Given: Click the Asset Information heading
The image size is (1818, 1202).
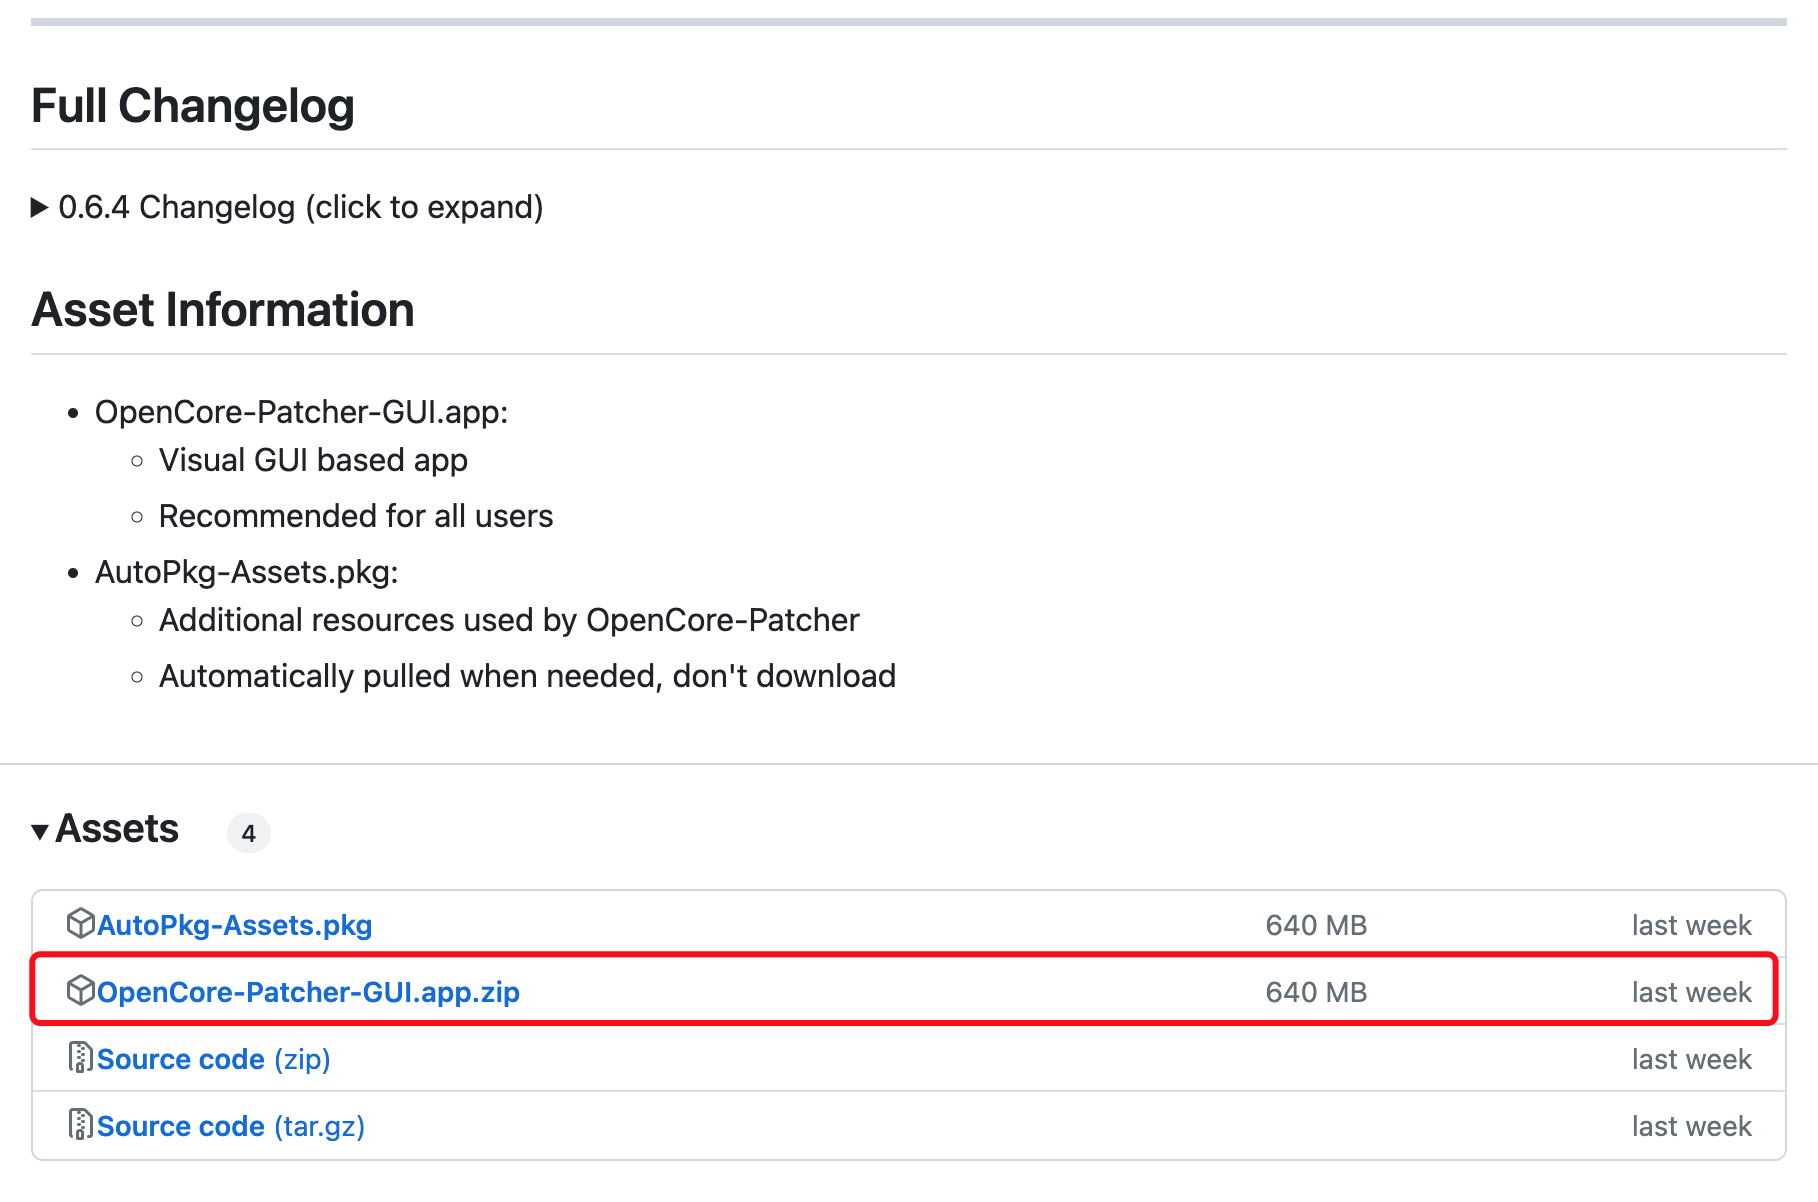Looking at the screenshot, I should pos(223,310).
